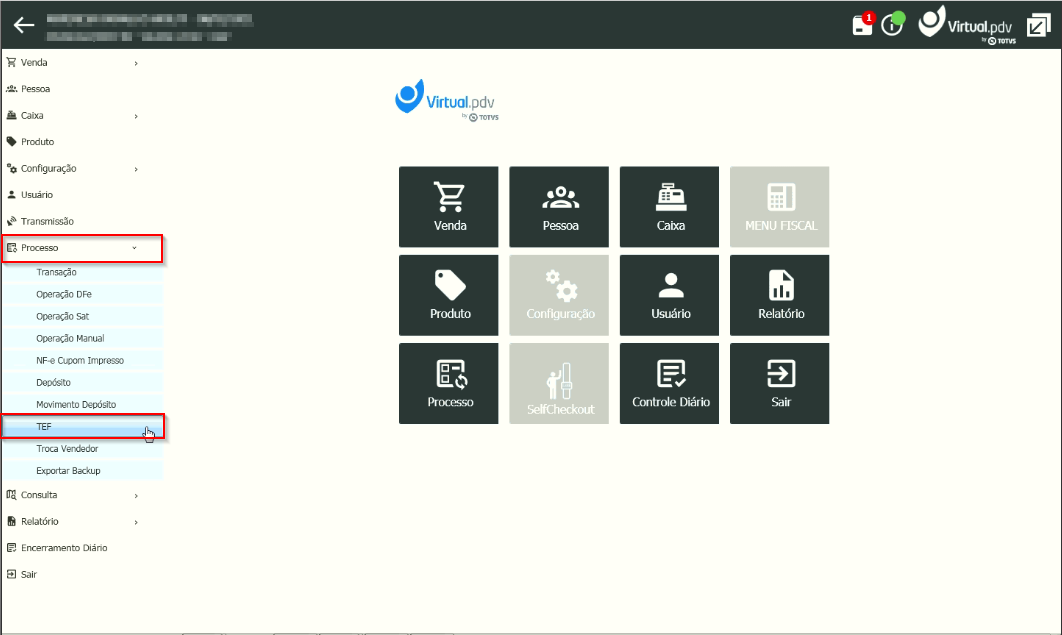Image resolution: width=1062 pixels, height=635 pixels.
Task: Open the Produto tag tile
Action: (448, 295)
